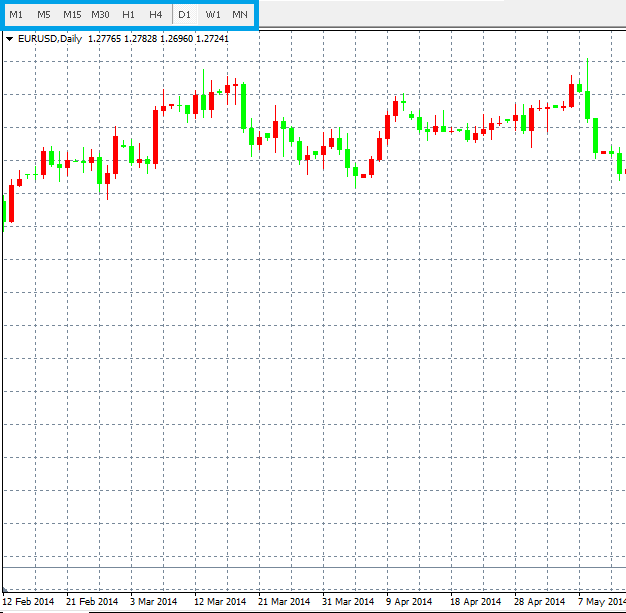The width and height of the screenshot is (626, 613).
Task: Expand the triangle arrow beside EURUSD,Daily
Action: [x=10, y=40]
